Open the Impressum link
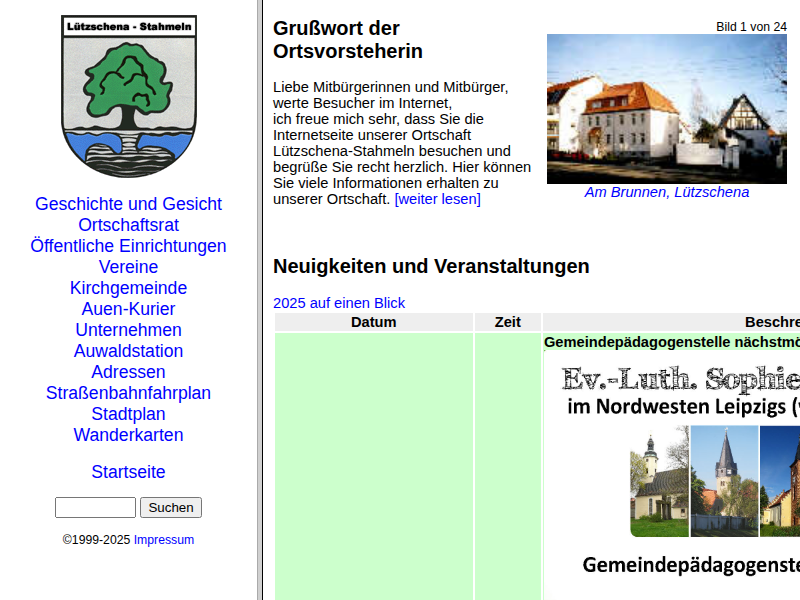 164,540
